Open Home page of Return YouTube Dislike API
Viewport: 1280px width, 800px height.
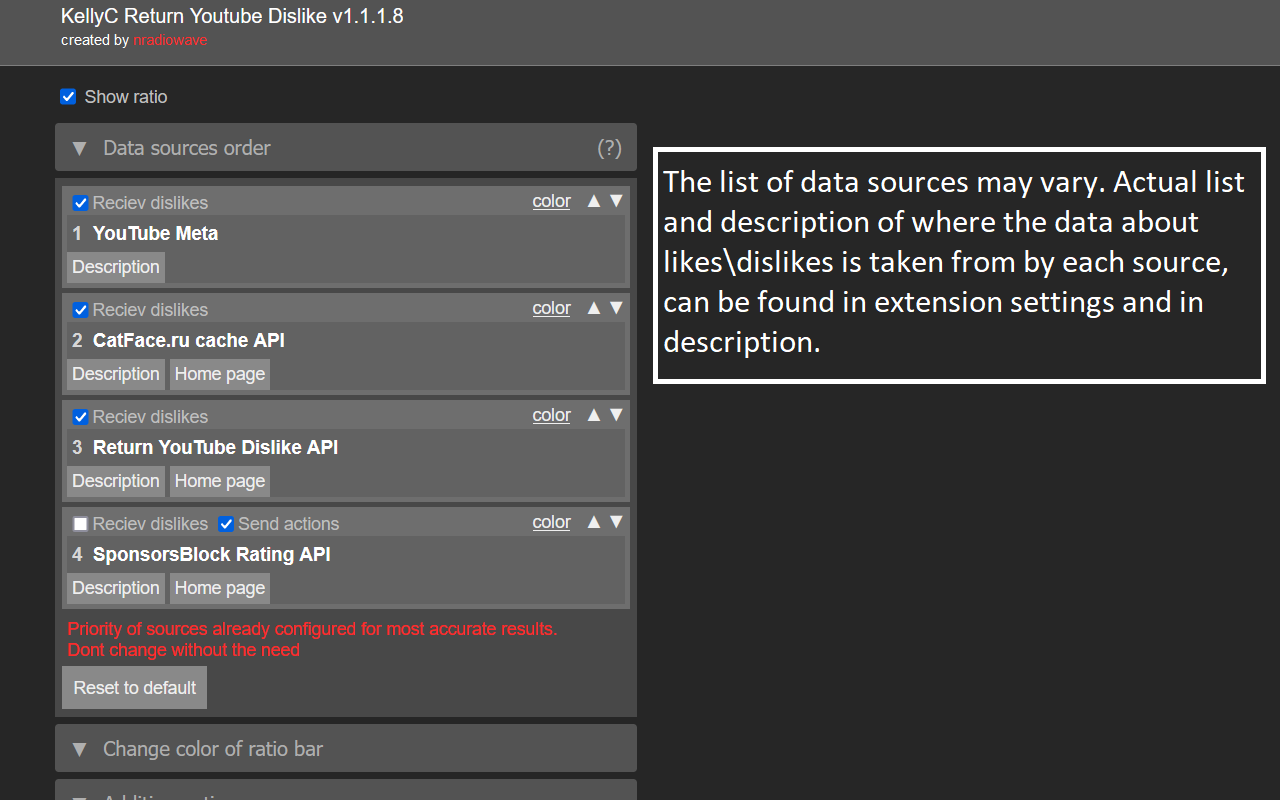click(220, 481)
